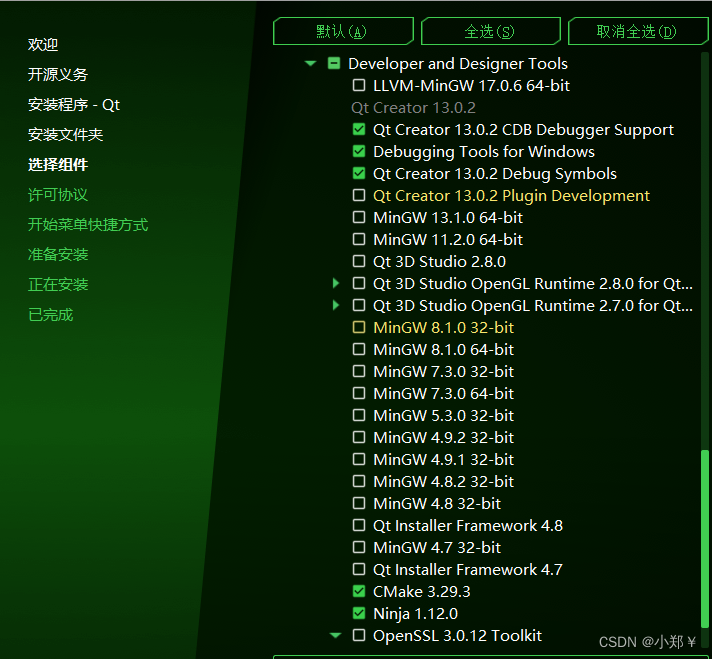Check the LLVM-MinGW 17.0.6 64-bit checkbox

pyautogui.click(x=359, y=85)
